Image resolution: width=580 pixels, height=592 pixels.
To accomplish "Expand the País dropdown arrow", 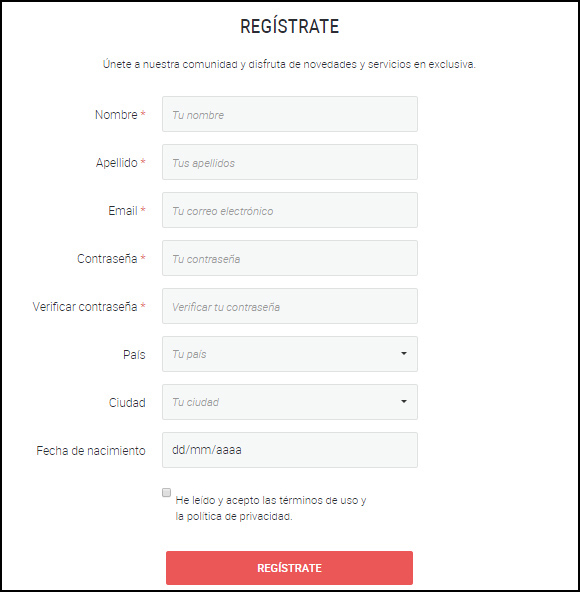I will click(x=404, y=354).
